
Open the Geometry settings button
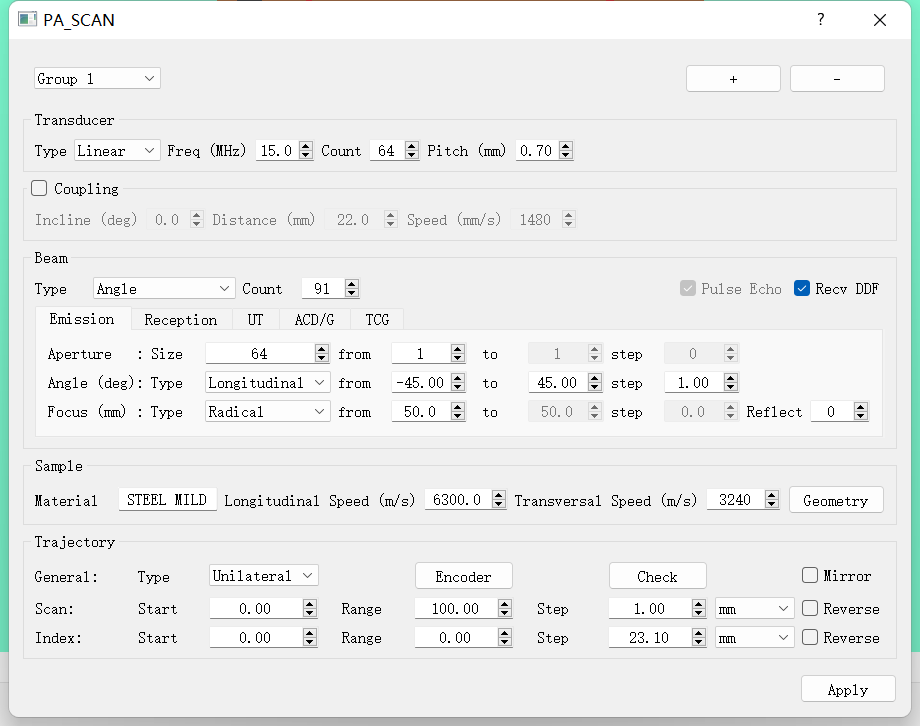[836, 500]
